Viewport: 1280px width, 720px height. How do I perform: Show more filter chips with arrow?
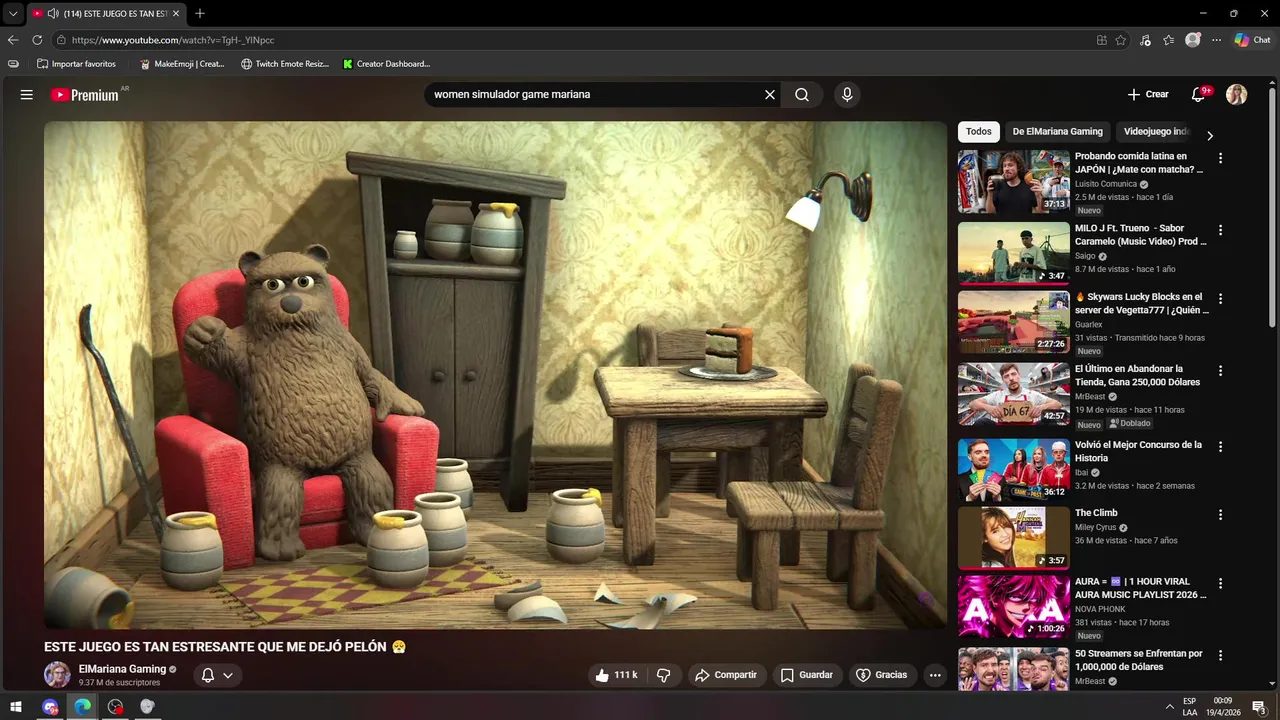(1210, 135)
